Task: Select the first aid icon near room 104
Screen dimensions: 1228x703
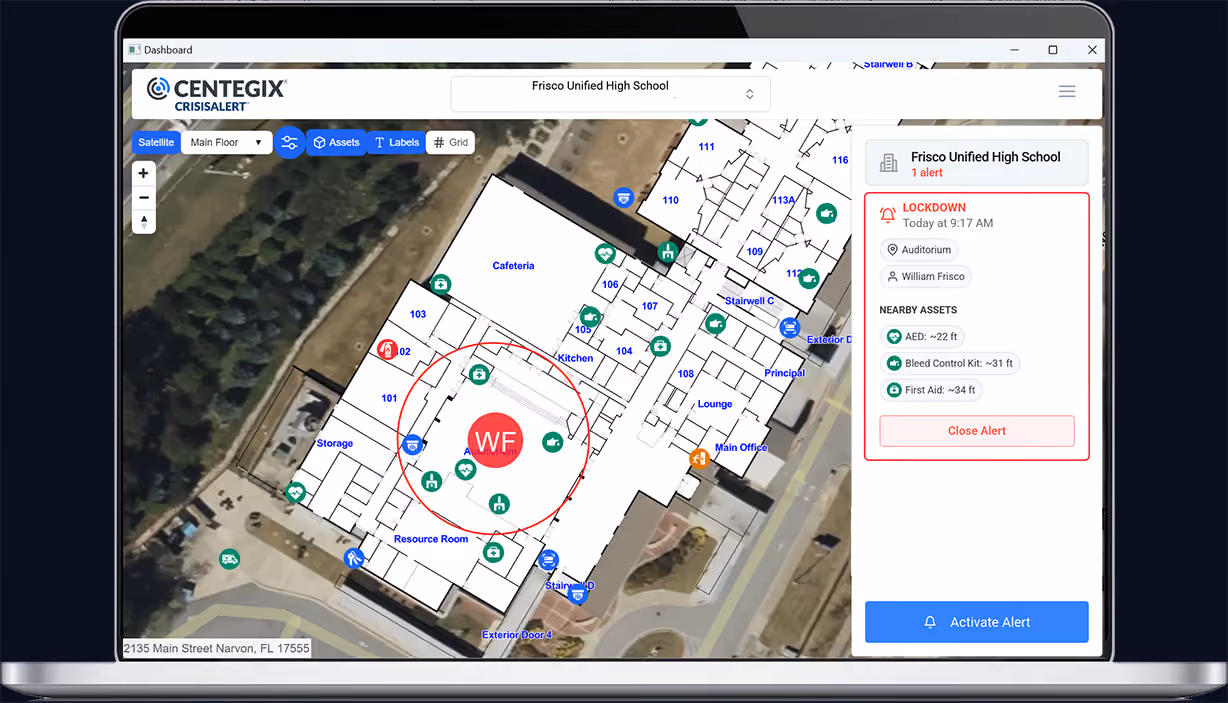Action: tap(660, 346)
